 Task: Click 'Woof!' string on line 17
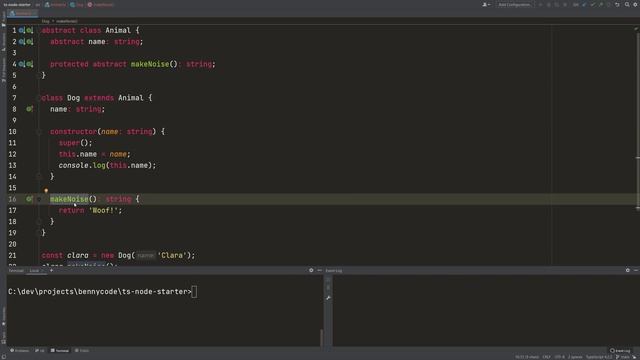pos(103,211)
